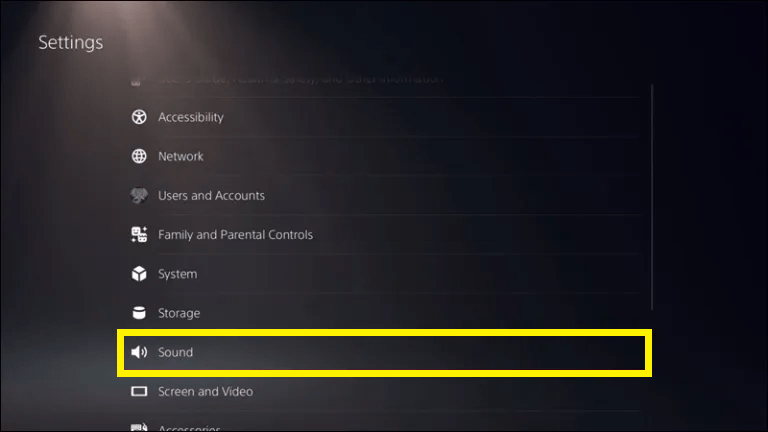
Task: Click the System cube icon
Action: [x=139, y=274]
